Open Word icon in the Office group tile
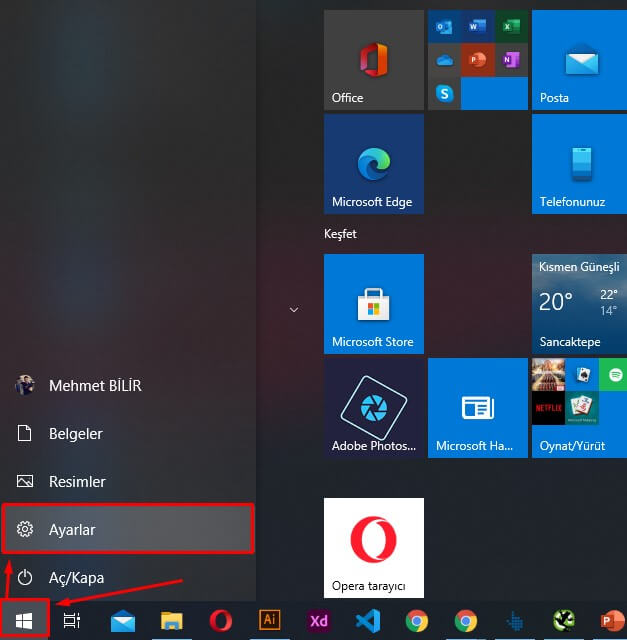 [x=478, y=27]
